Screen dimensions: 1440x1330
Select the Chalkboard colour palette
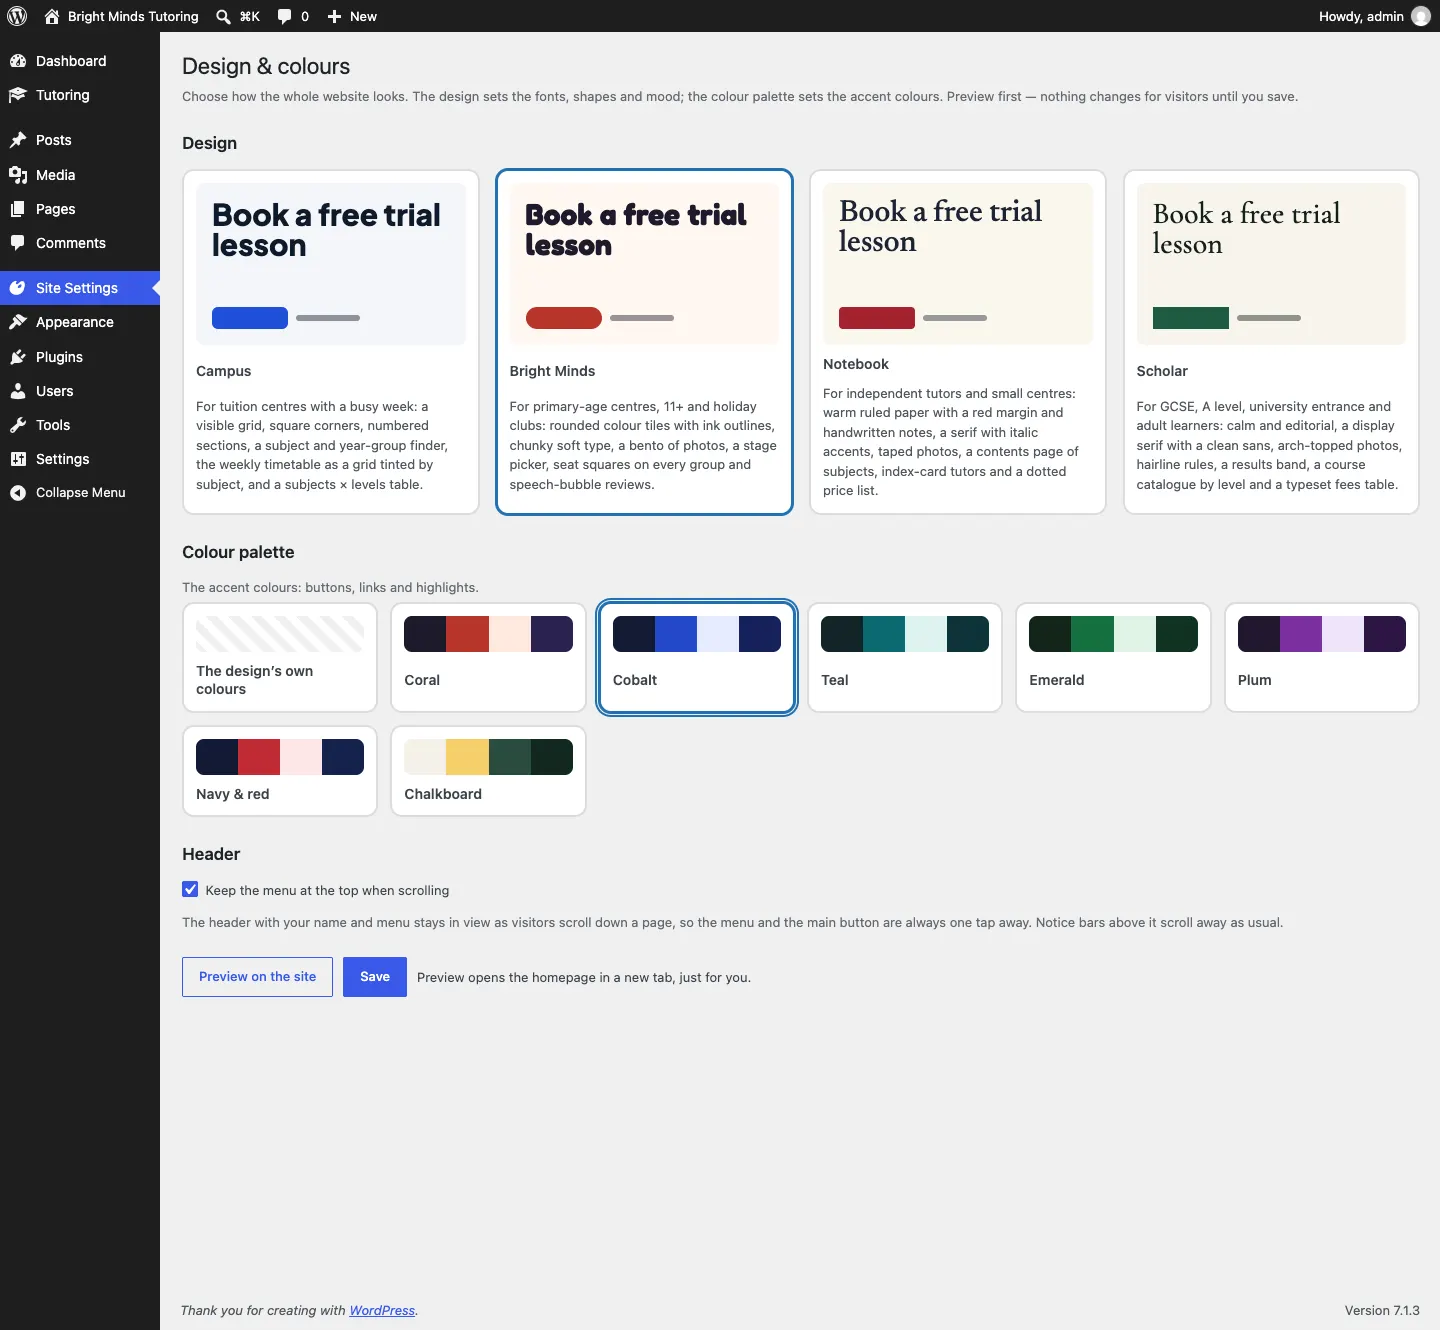[x=488, y=771]
